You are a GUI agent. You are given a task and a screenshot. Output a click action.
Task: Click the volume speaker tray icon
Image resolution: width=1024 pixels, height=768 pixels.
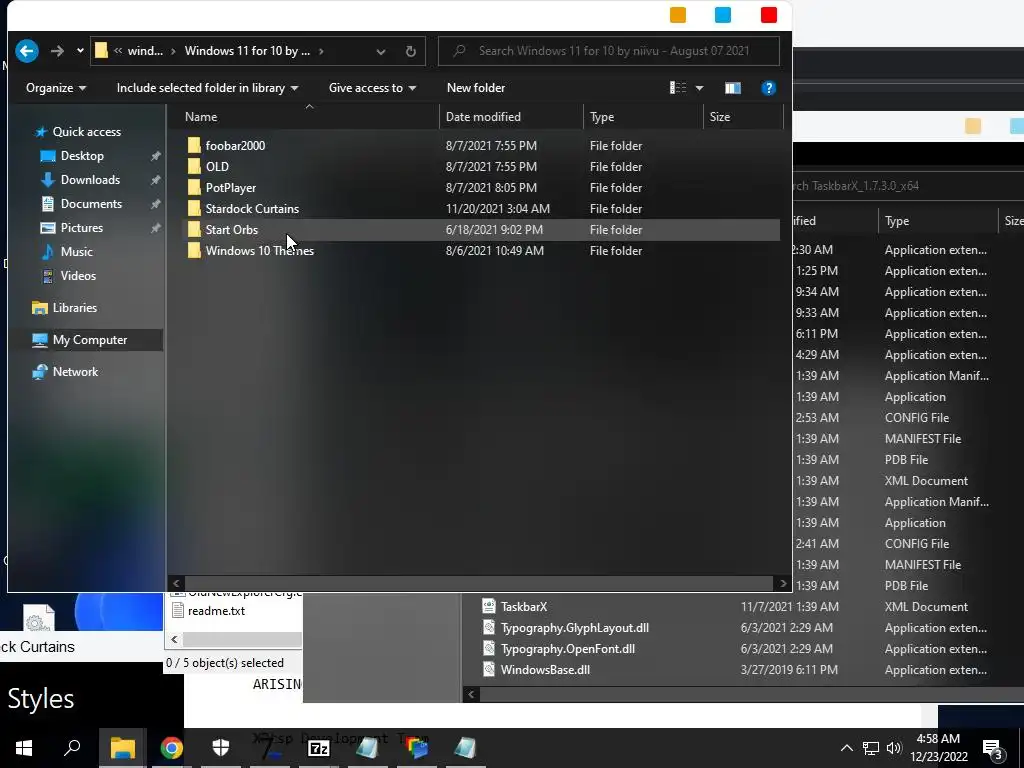click(x=894, y=748)
